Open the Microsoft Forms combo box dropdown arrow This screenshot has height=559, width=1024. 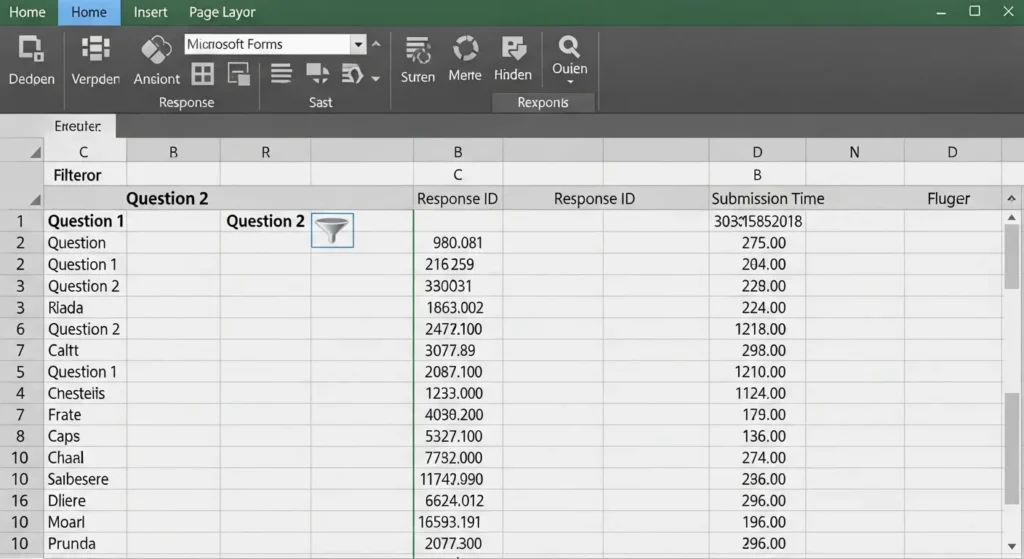358,44
